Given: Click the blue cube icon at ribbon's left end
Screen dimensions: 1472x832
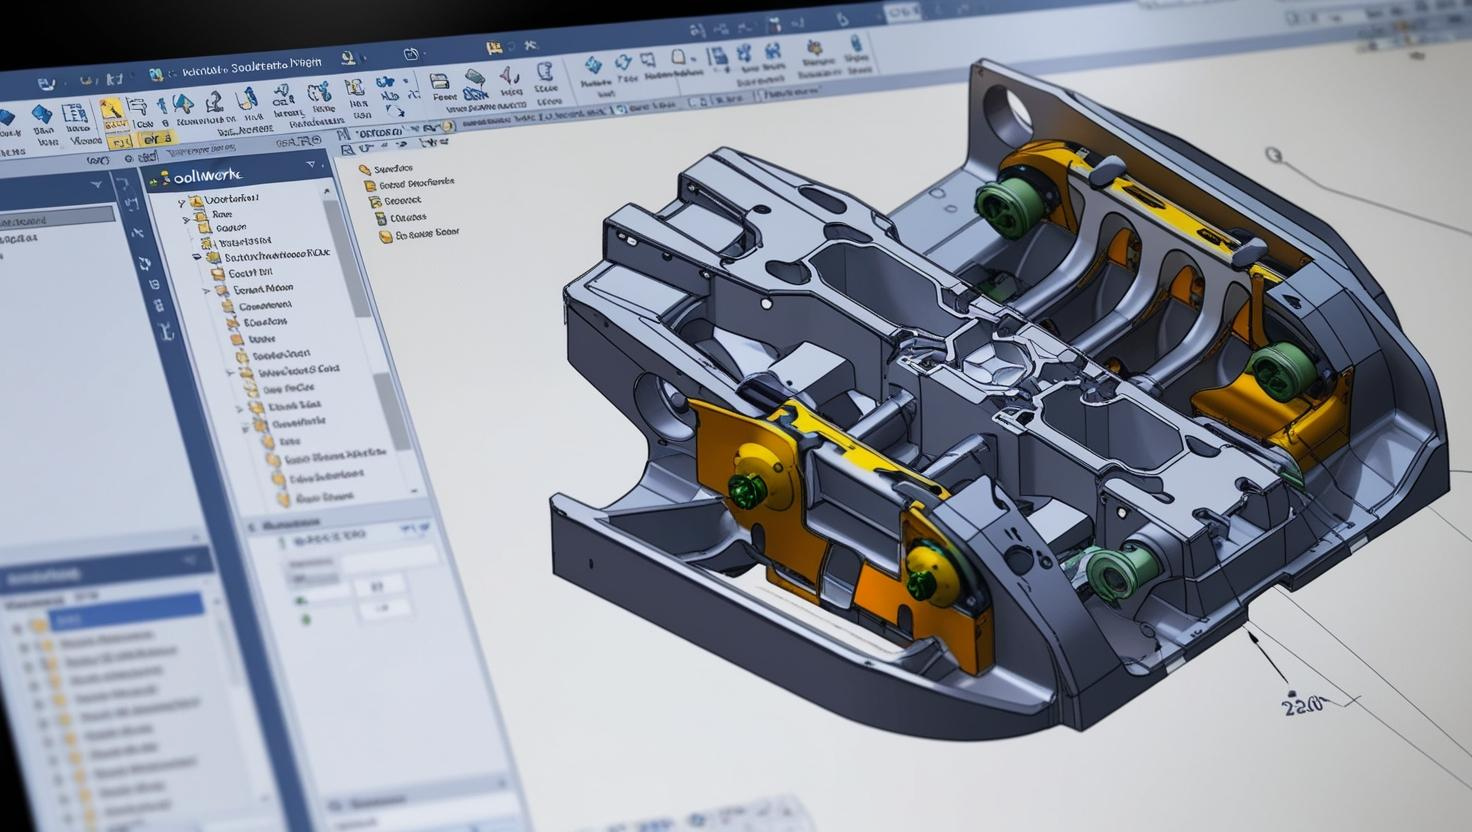Looking at the screenshot, I should [x=6, y=117].
